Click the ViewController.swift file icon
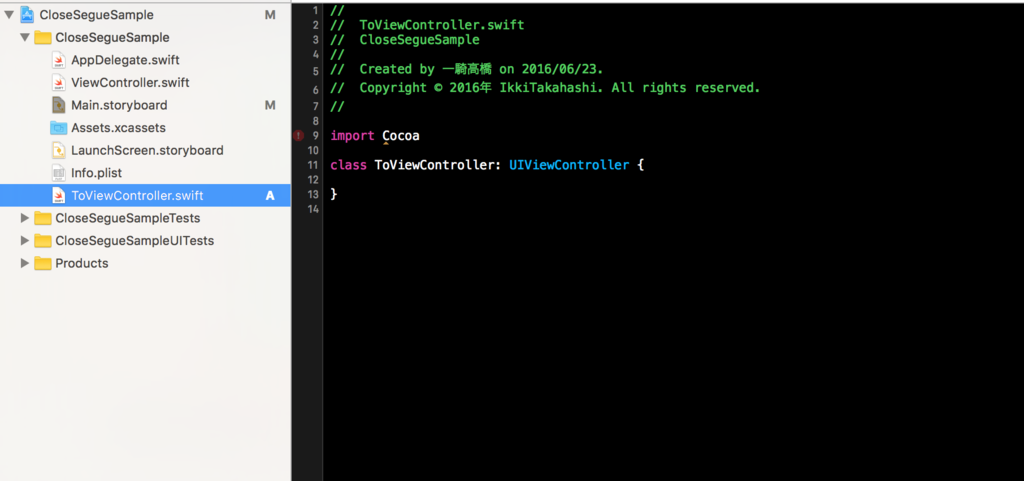Viewport: 1024px width, 481px height. point(59,83)
